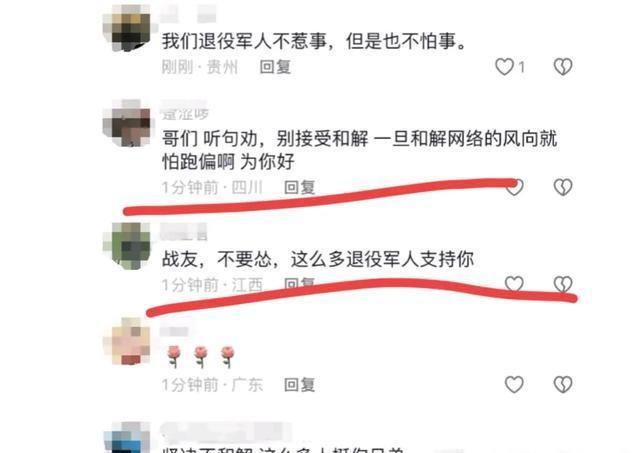
Task: Dislike the Jiangxi 战友 comment
Action: [563, 284]
